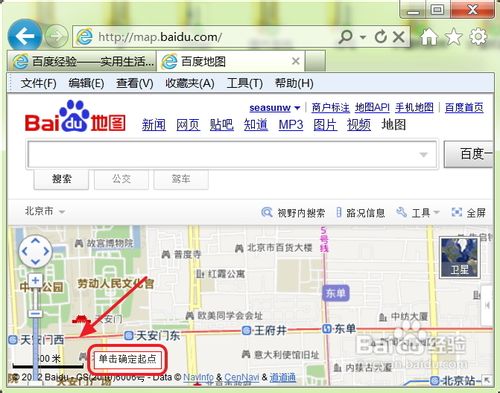
Task: Switch map to 全屏 mode
Action: click(x=468, y=212)
